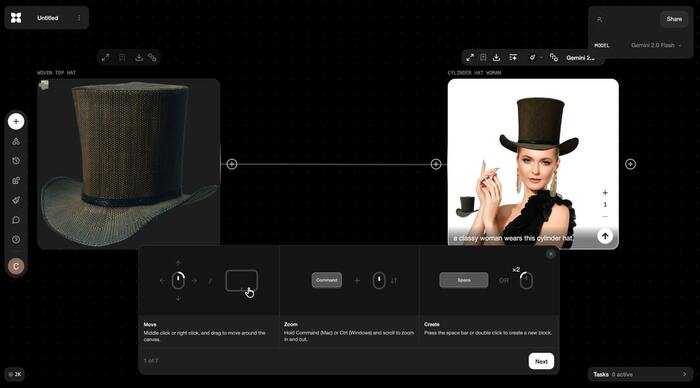
Task: Submit the prompt with the arrow-up button
Action: pyautogui.click(x=605, y=236)
